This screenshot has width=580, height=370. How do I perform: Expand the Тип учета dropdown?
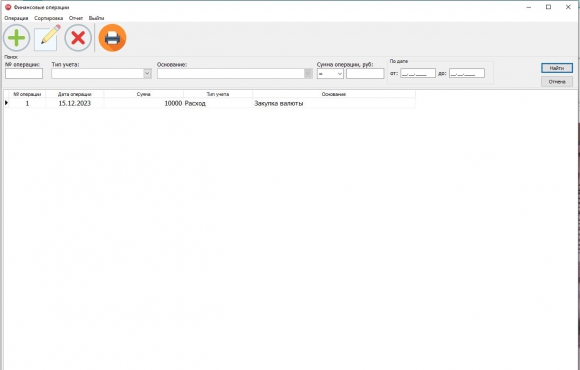147,73
